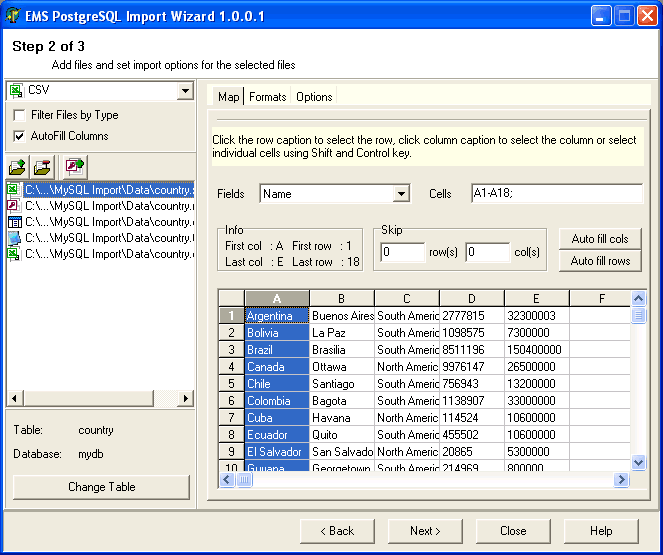Focus the Skip rows input field

pyautogui.click(x=402, y=252)
